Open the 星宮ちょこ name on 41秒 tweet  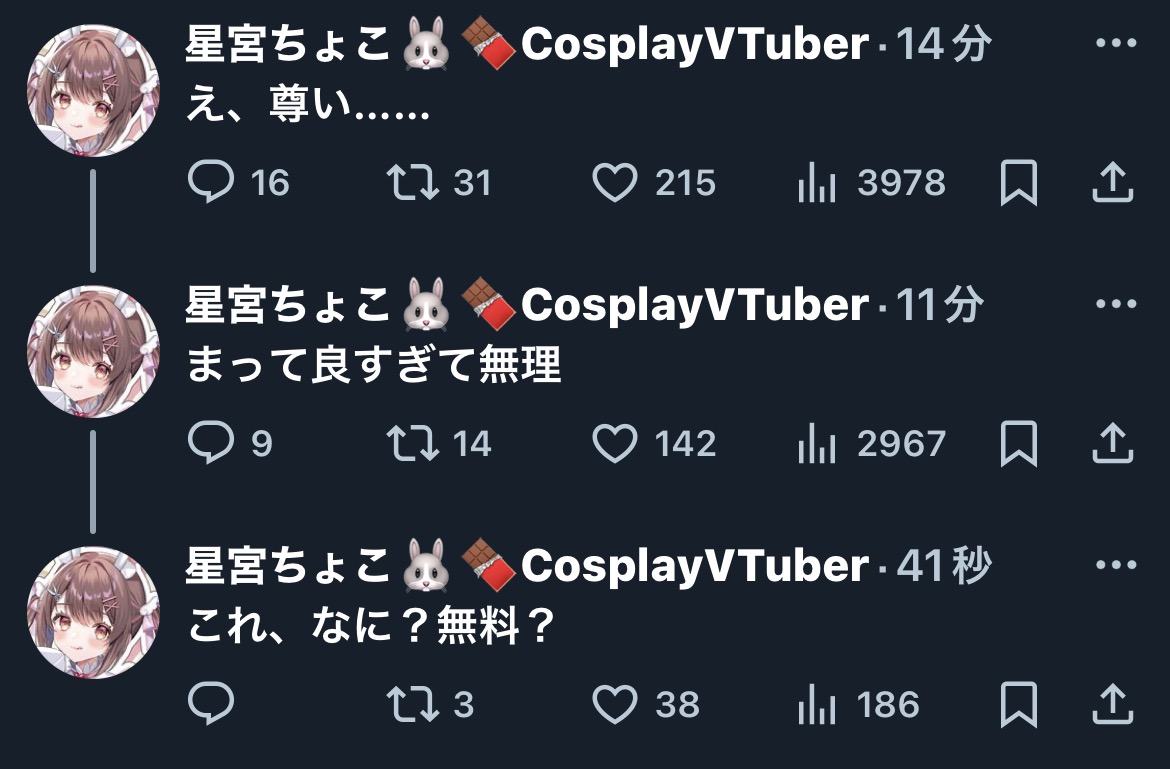287,565
